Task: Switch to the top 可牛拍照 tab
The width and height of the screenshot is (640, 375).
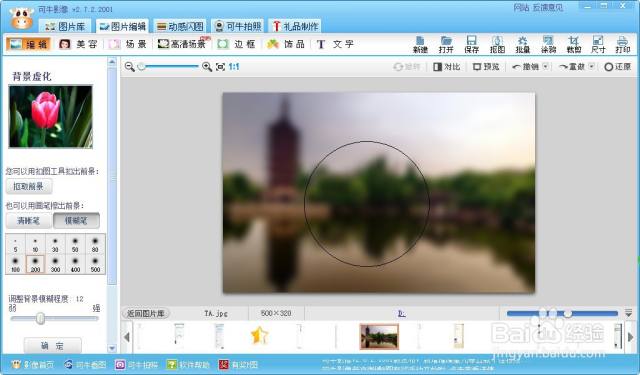Action: [238, 27]
